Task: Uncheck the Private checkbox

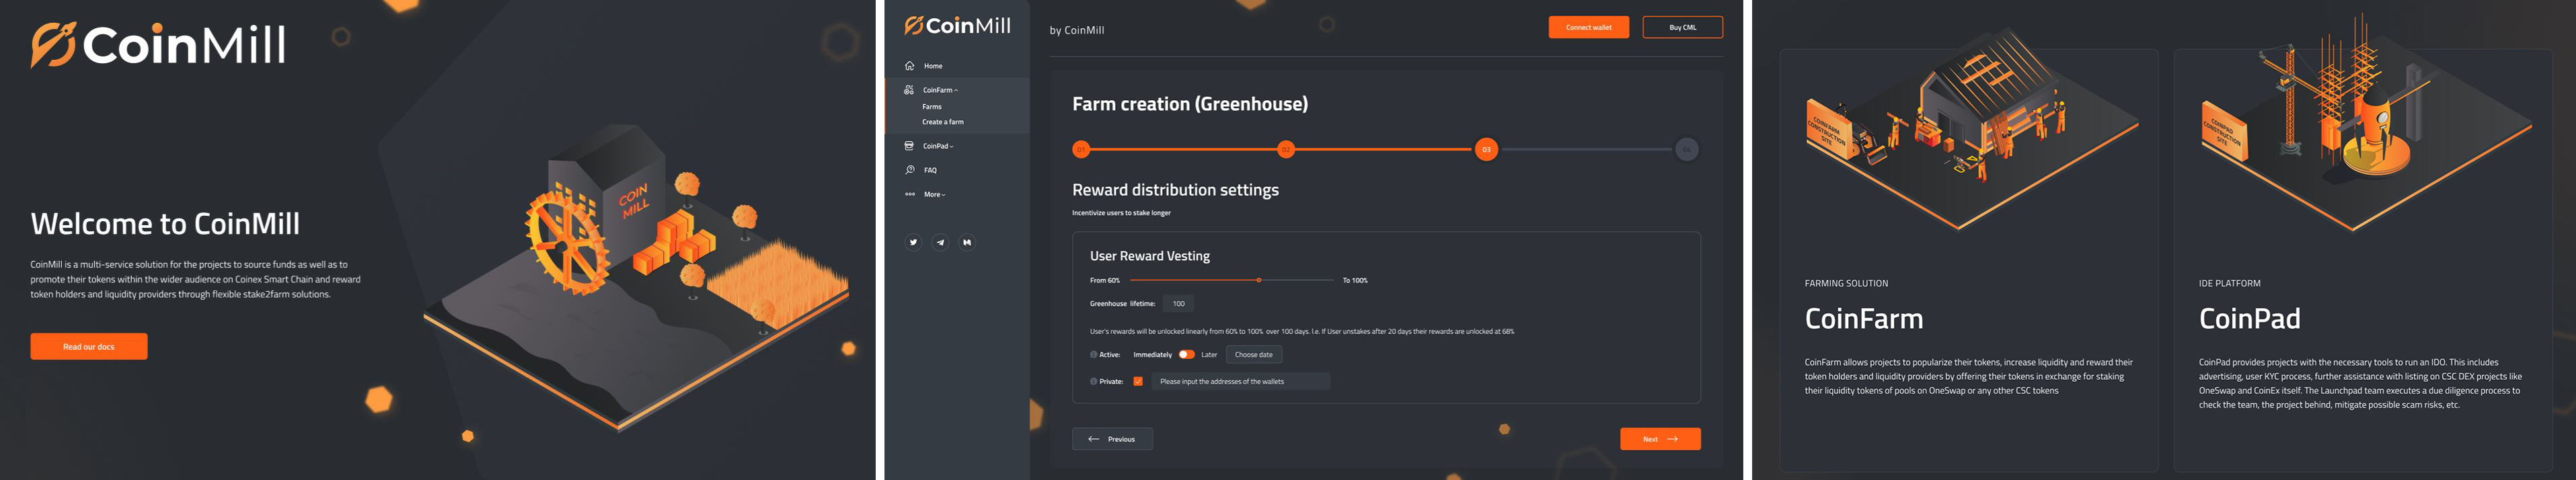Action: click(1138, 382)
